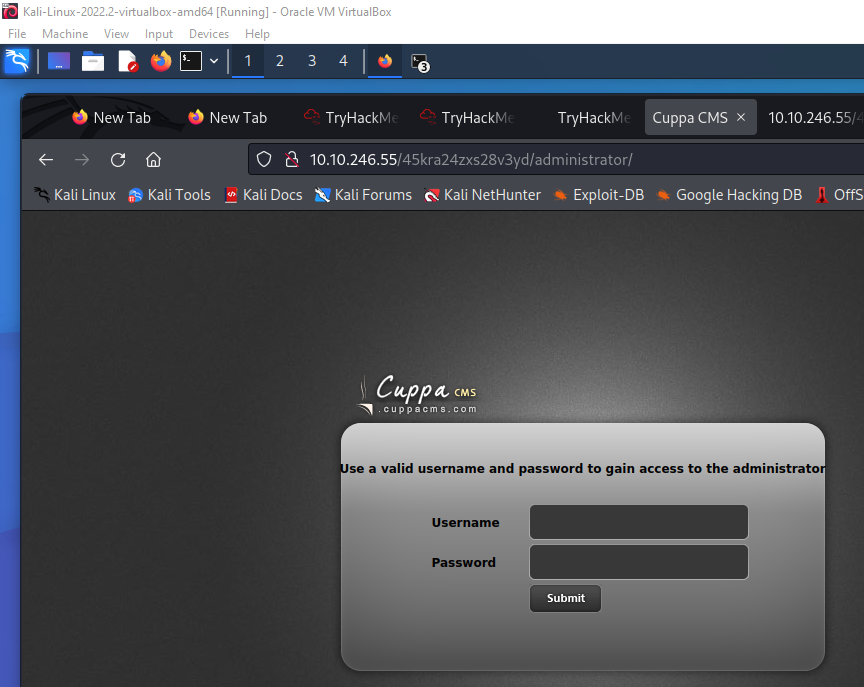Open the Exploit-DB bookmark

tap(598, 195)
